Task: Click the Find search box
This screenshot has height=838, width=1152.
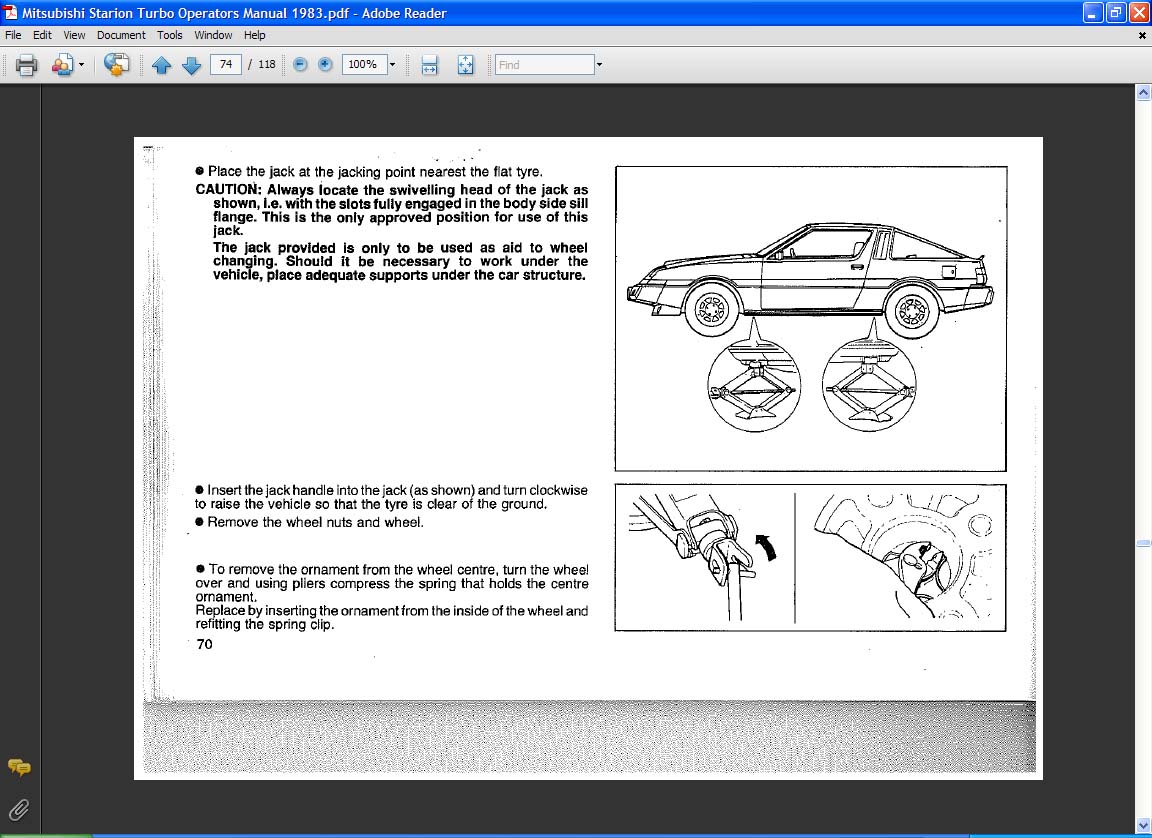Action: [x=544, y=65]
